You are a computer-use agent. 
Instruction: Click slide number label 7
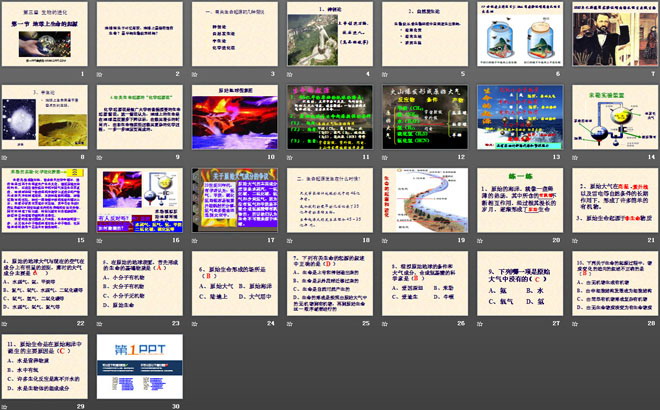click(x=653, y=74)
